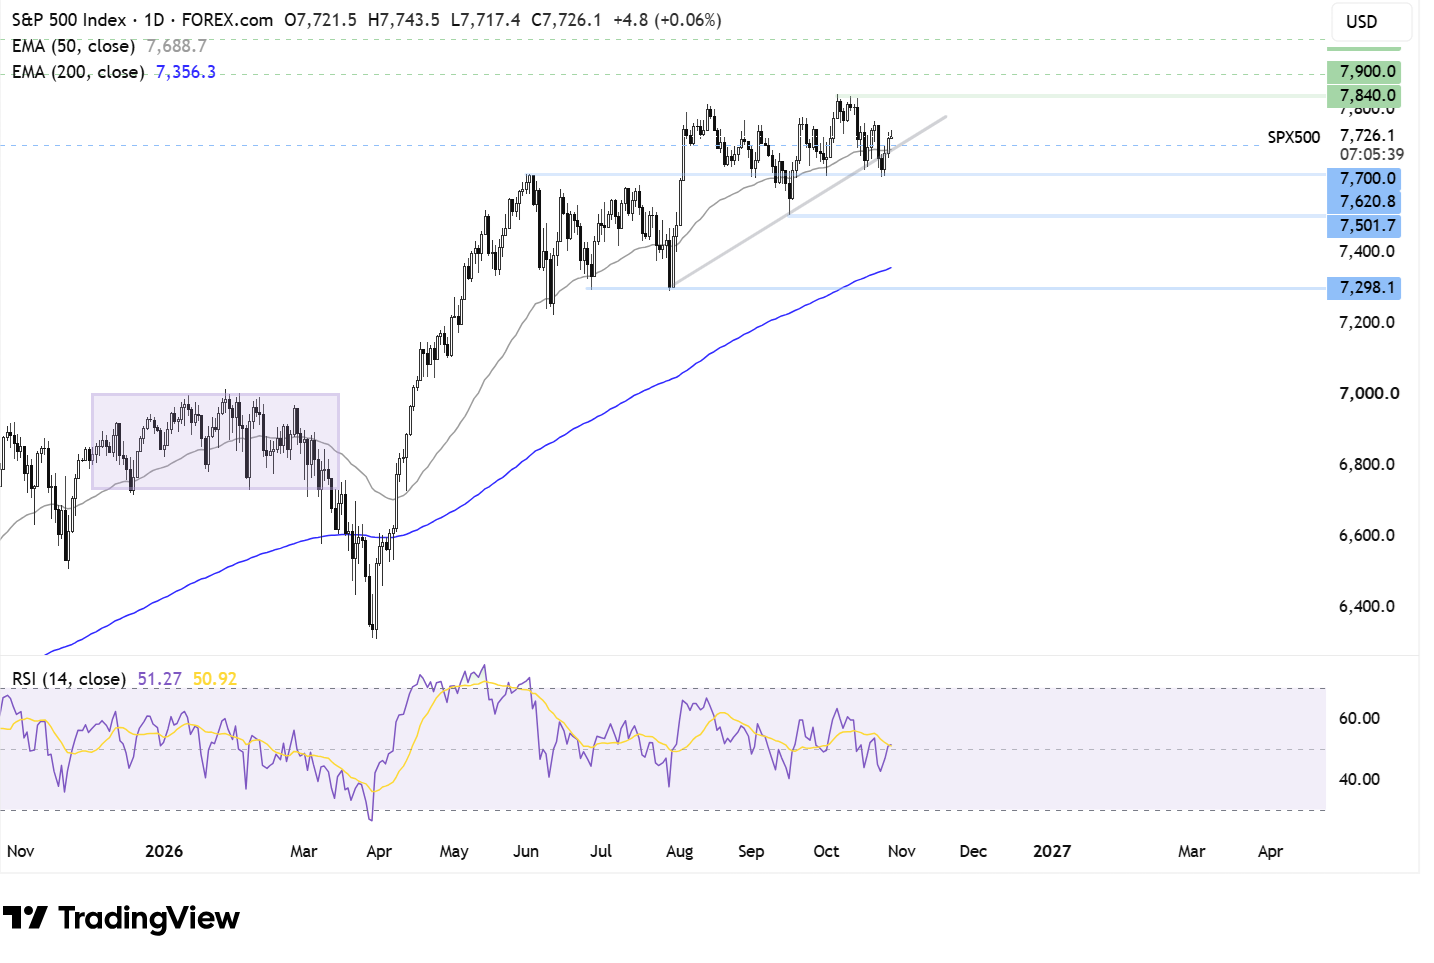Click the gray ascending trendline drawing
This screenshot has width=1434, height=963.
point(808,202)
